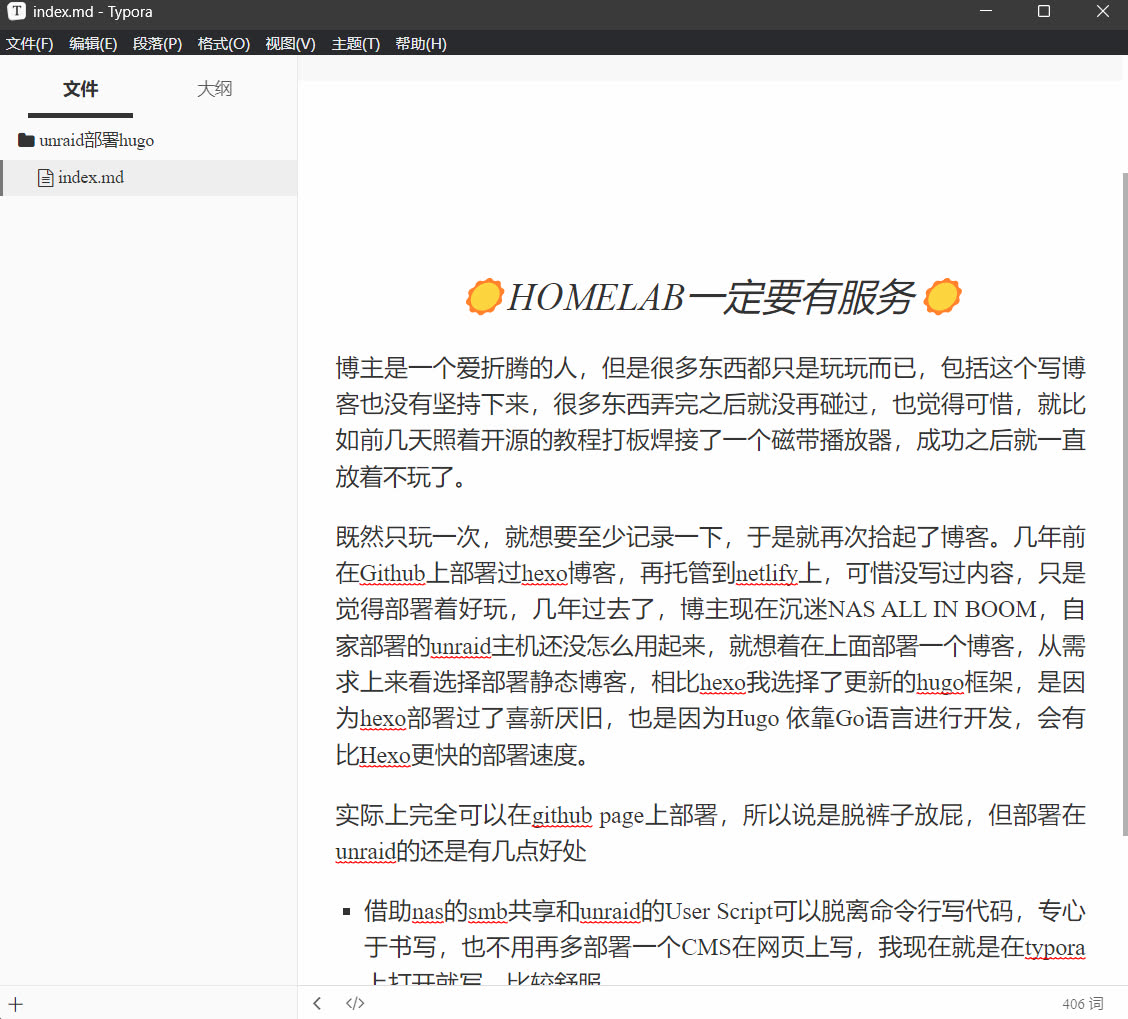This screenshot has width=1128, height=1019.
Task: Expand the 格式(O) menu
Action: click(x=223, y=44)
